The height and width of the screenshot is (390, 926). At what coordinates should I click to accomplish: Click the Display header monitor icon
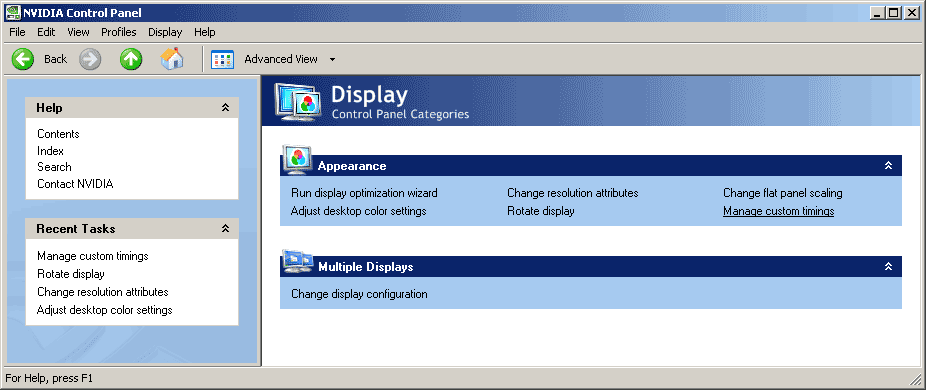pos(299,102)
